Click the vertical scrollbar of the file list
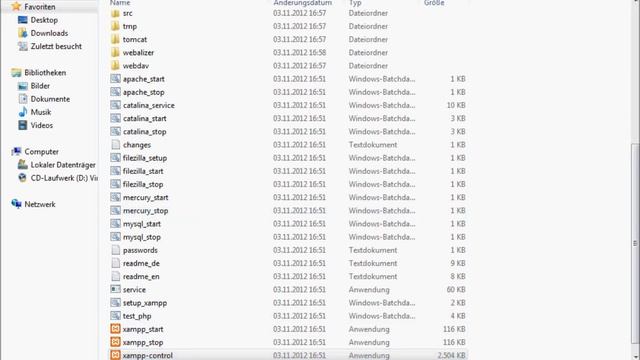This screenshot has width=640, height=360. tap(635, 243)
